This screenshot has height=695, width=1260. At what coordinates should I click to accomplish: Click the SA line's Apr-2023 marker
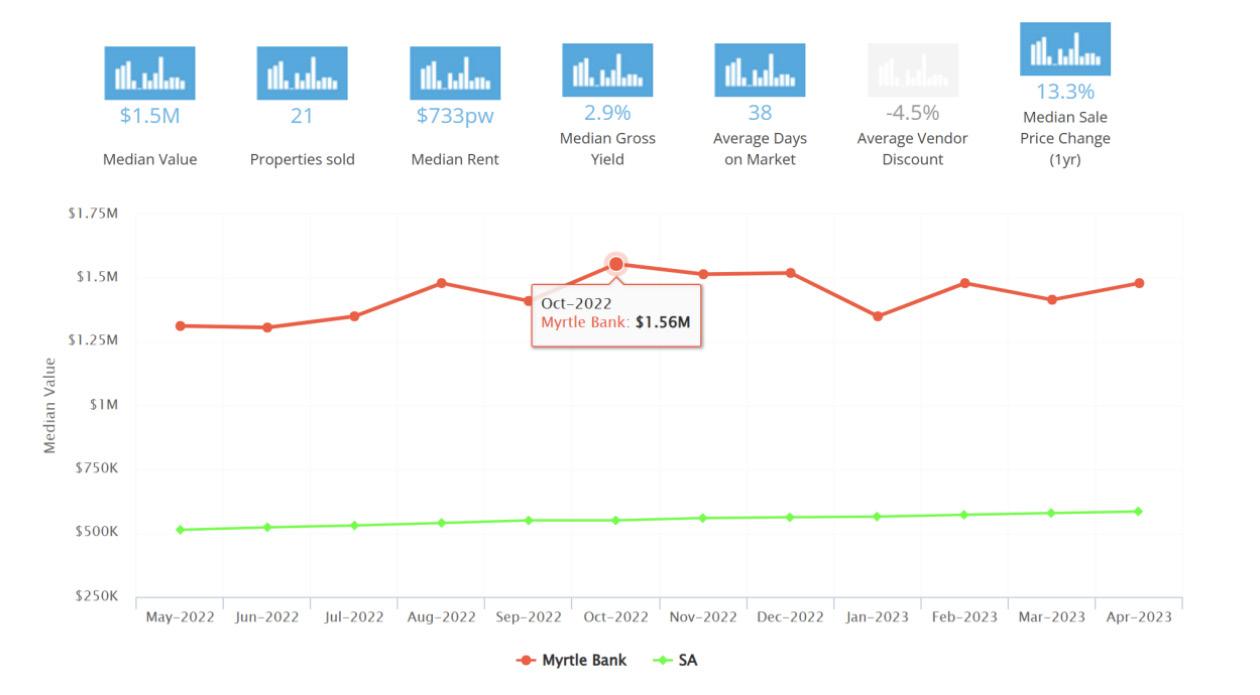pyautogui.click(x=1138, y=511)
